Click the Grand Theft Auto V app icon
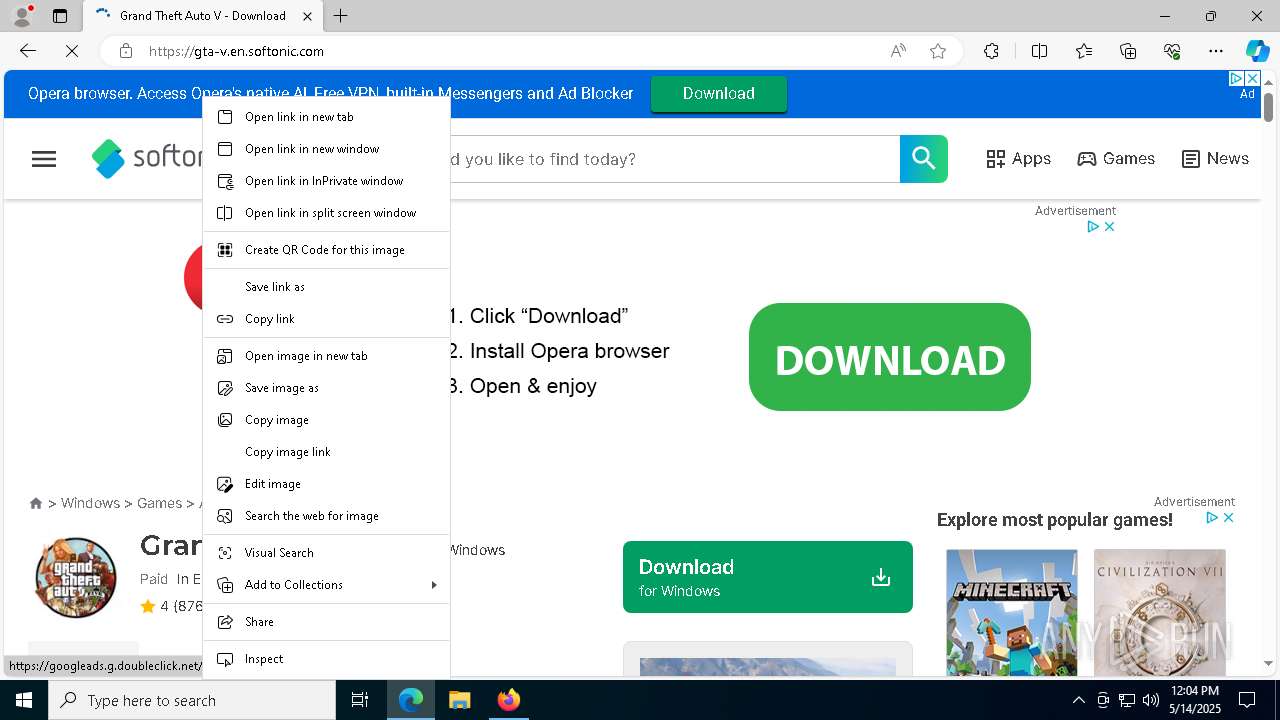 tap(76, 577)
